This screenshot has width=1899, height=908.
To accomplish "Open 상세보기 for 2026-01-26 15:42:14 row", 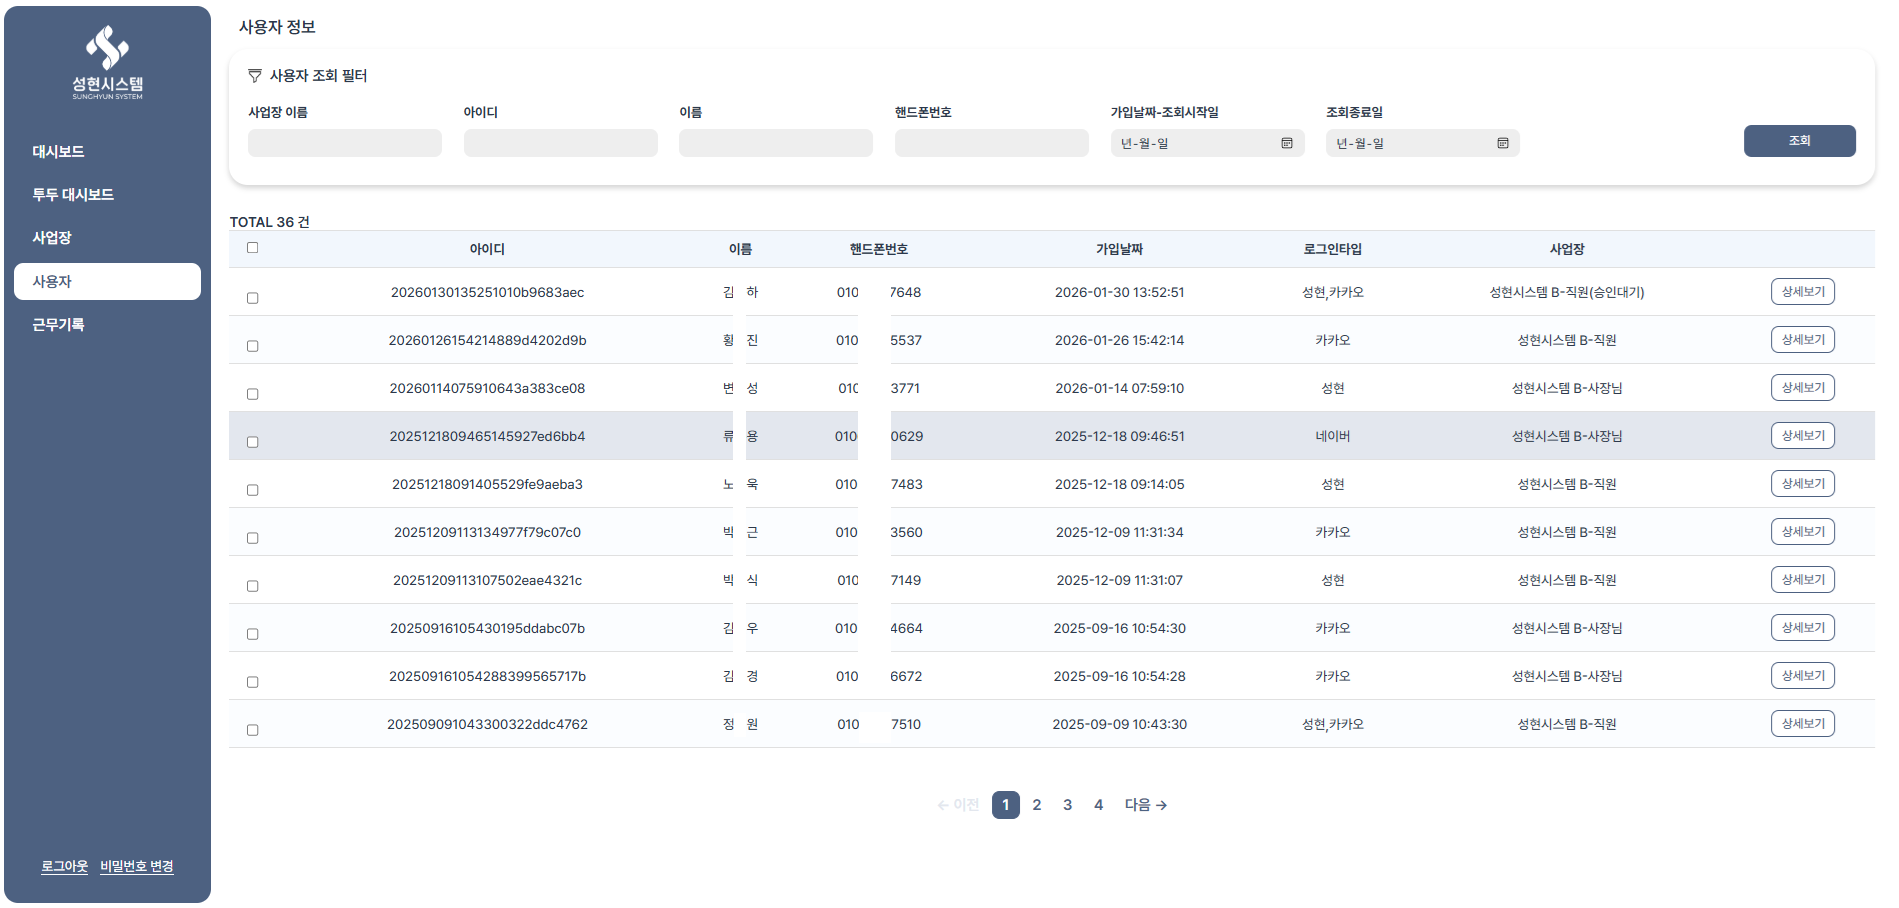I will click(1803, 340).
